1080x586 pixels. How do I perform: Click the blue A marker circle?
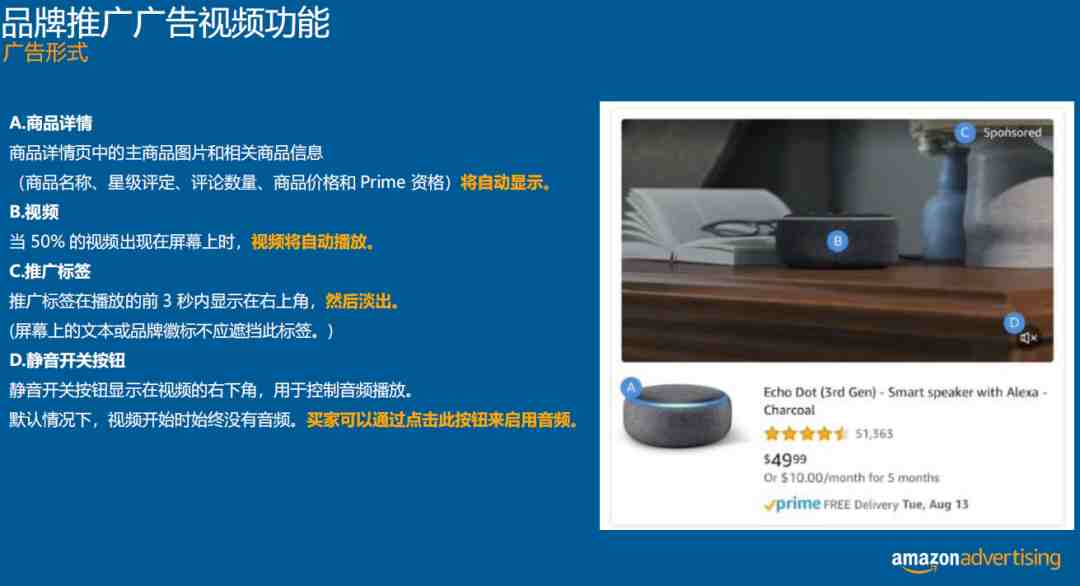tap(631, 388)
